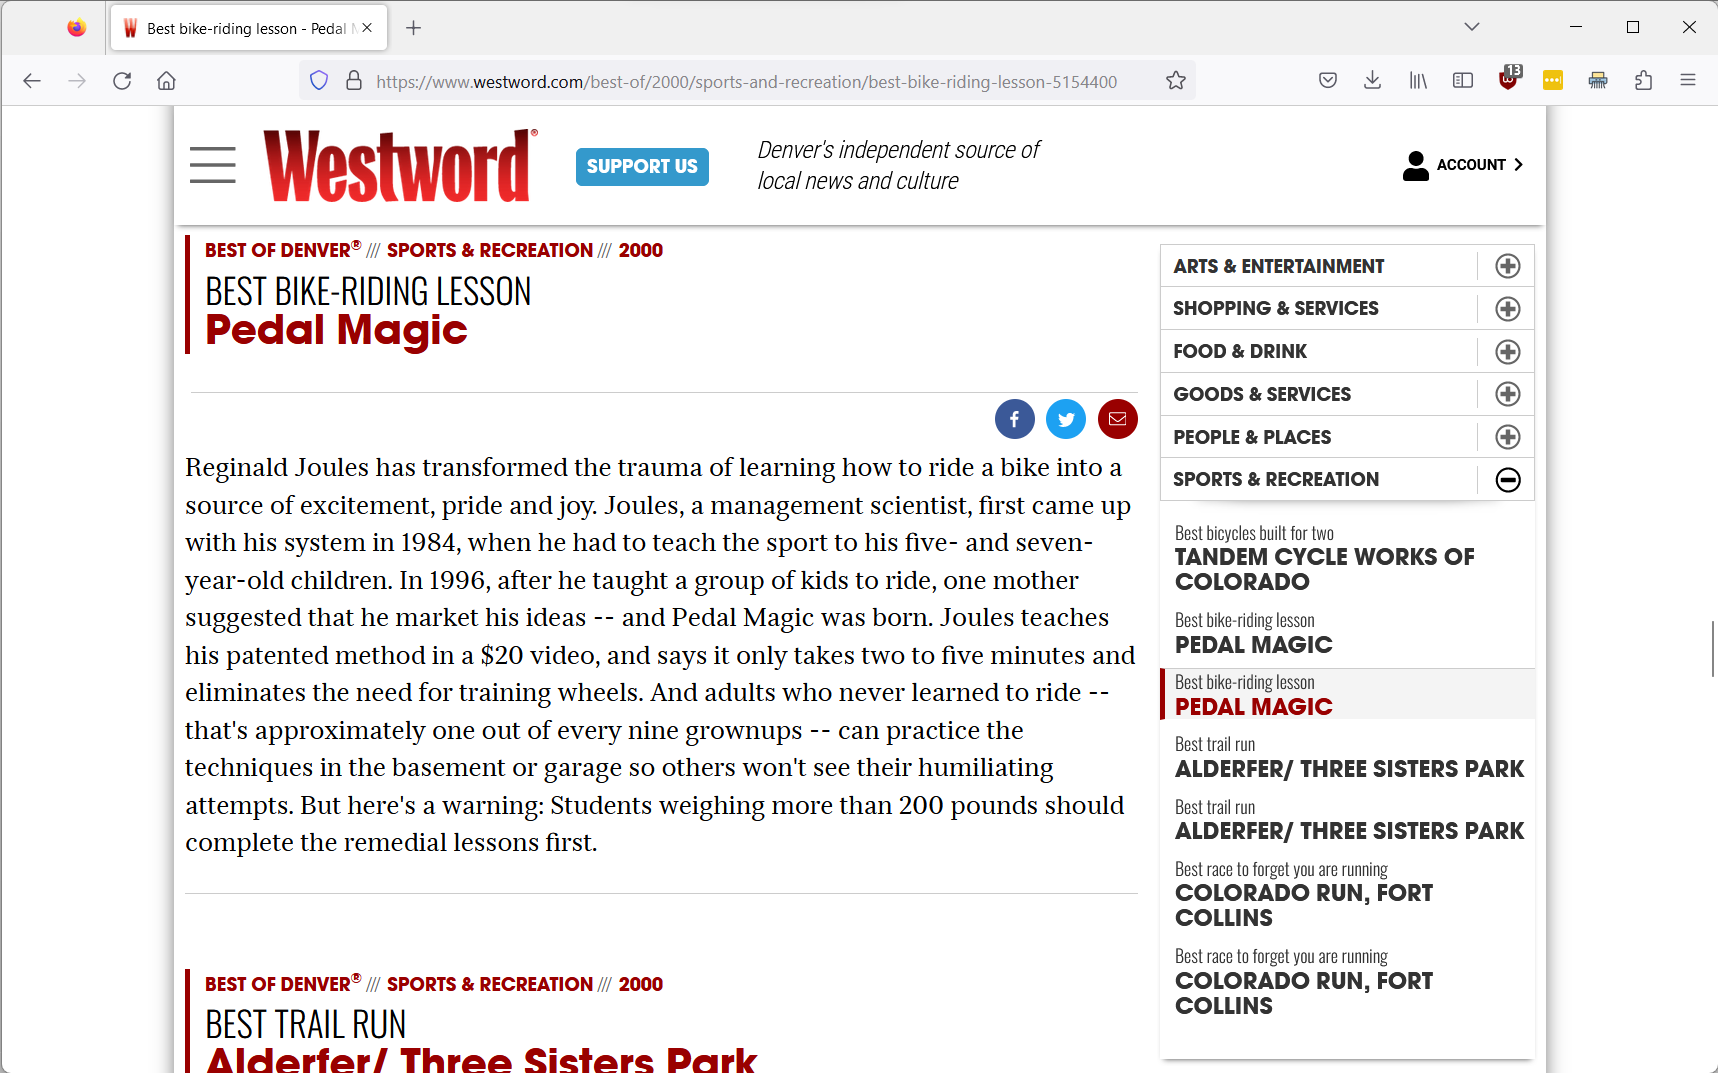
Task: Click 2000 breadcrumb above Best Trail Run
Action: coord(641,984)
